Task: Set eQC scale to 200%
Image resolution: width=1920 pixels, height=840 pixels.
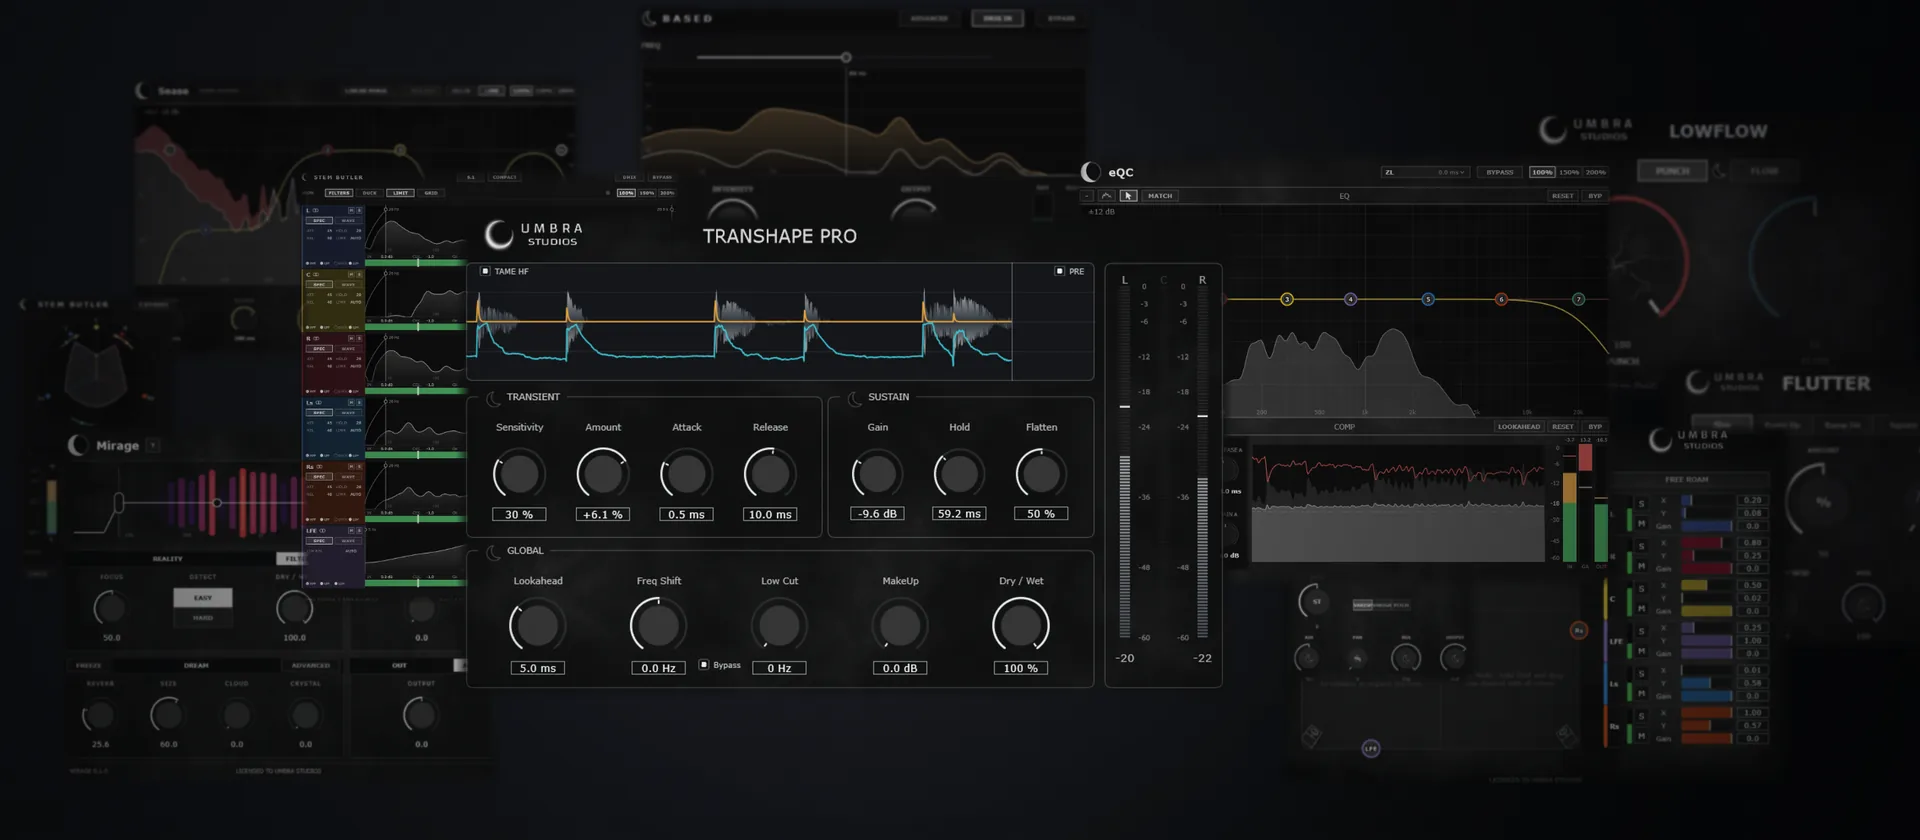Action: click(x=1595, y=172)
